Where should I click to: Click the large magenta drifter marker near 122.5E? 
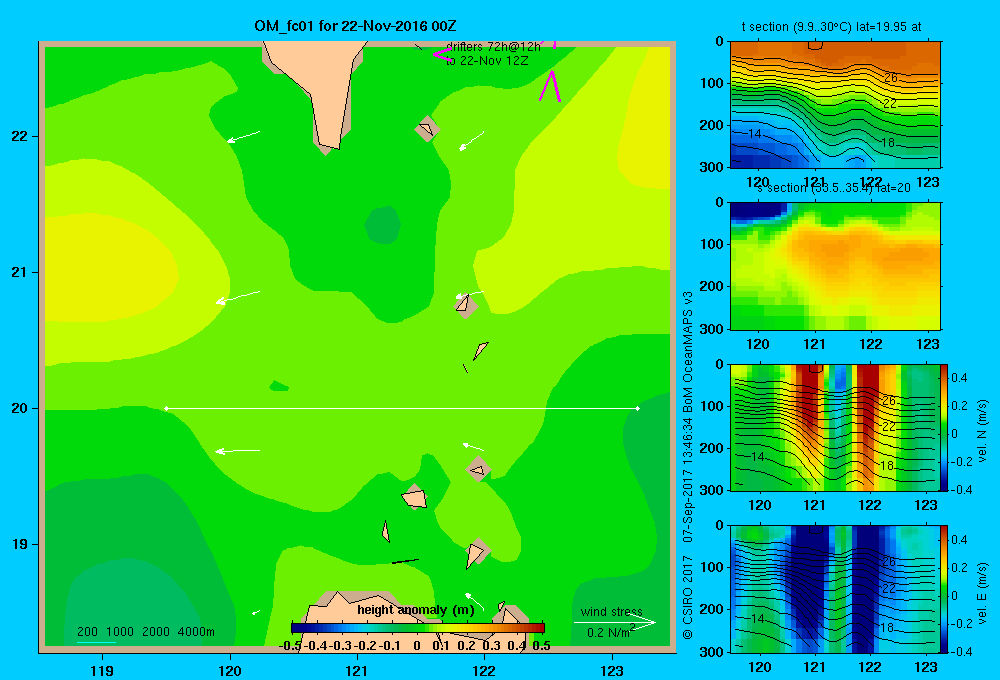tap(550, 86)
